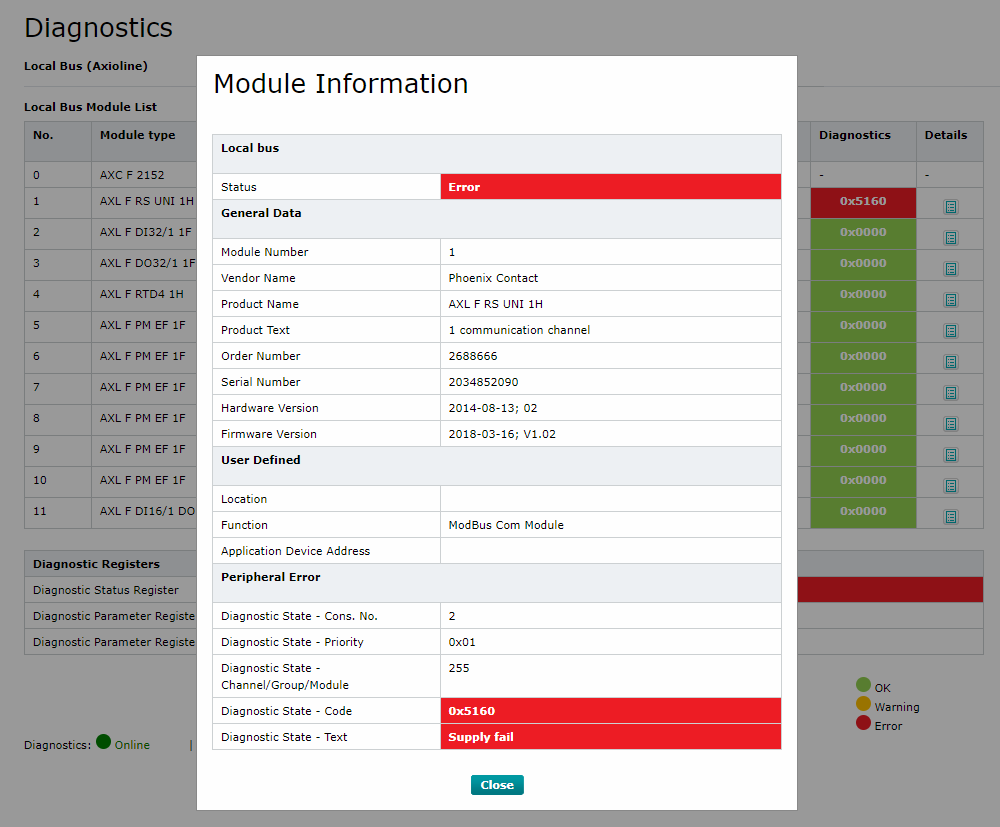
Task: Click red 0x5160 diagnostics cell in module list
Action: (862, 201)
